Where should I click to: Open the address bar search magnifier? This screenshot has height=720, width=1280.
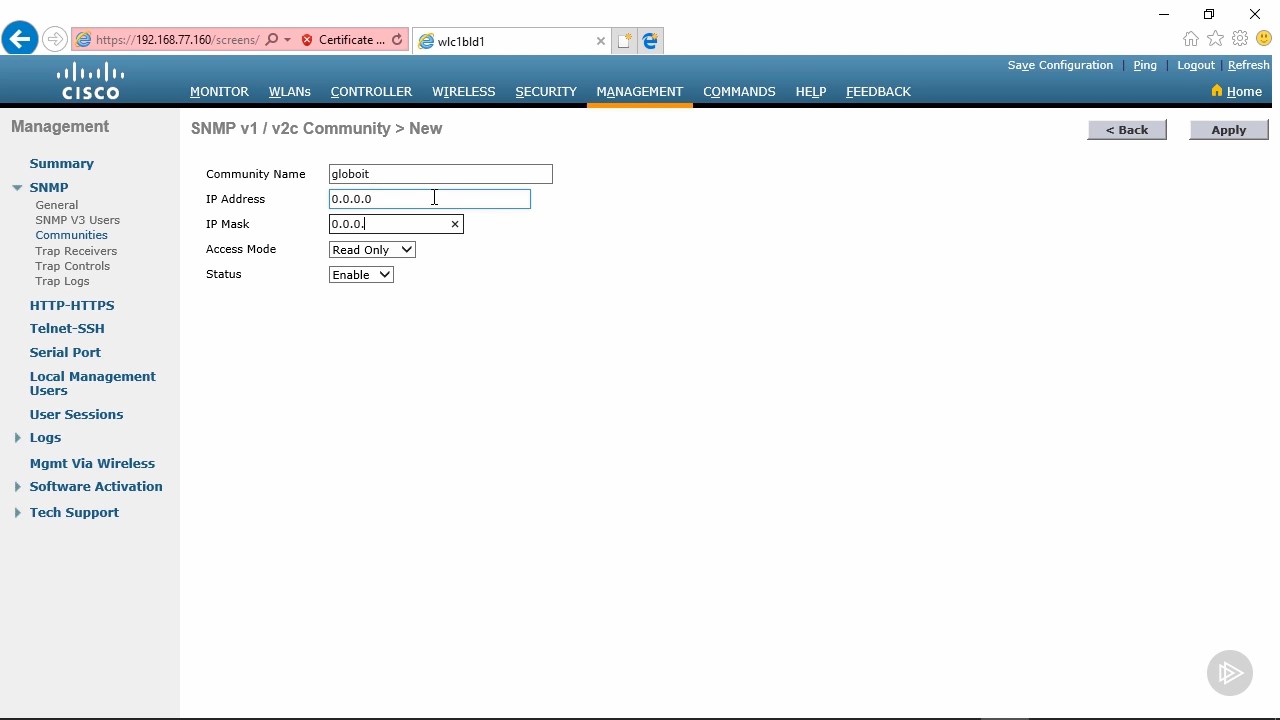click(x=271, y=40)
